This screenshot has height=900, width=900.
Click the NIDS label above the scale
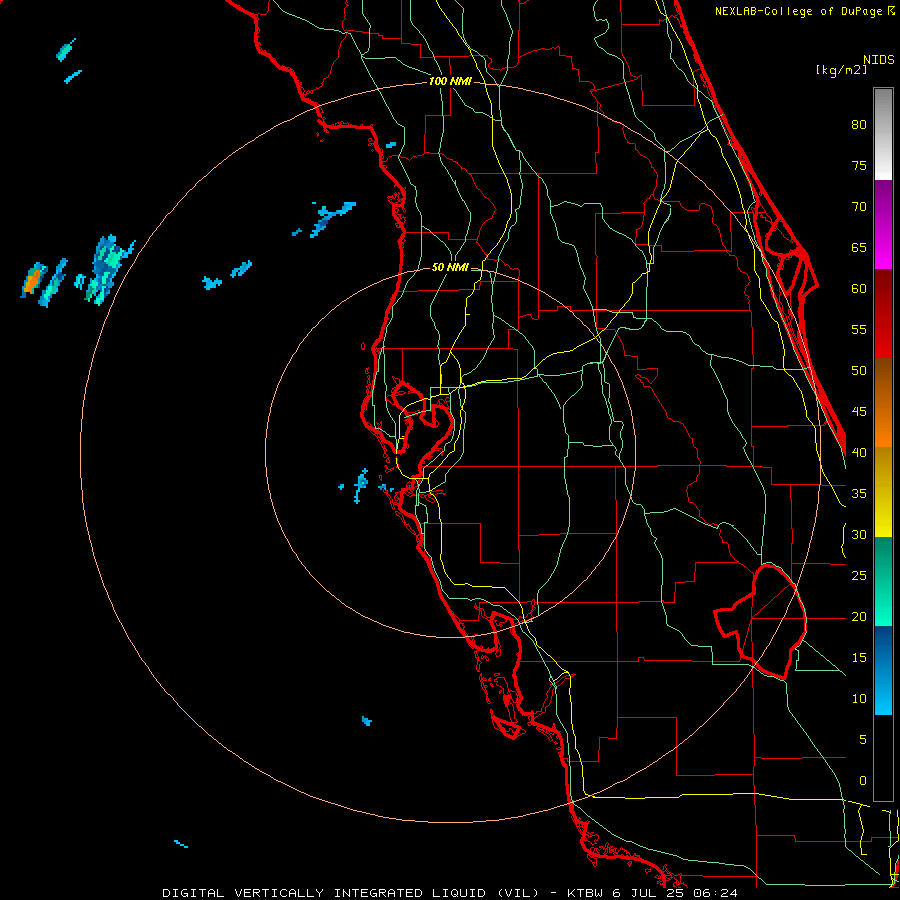click(x=879, y=60)
